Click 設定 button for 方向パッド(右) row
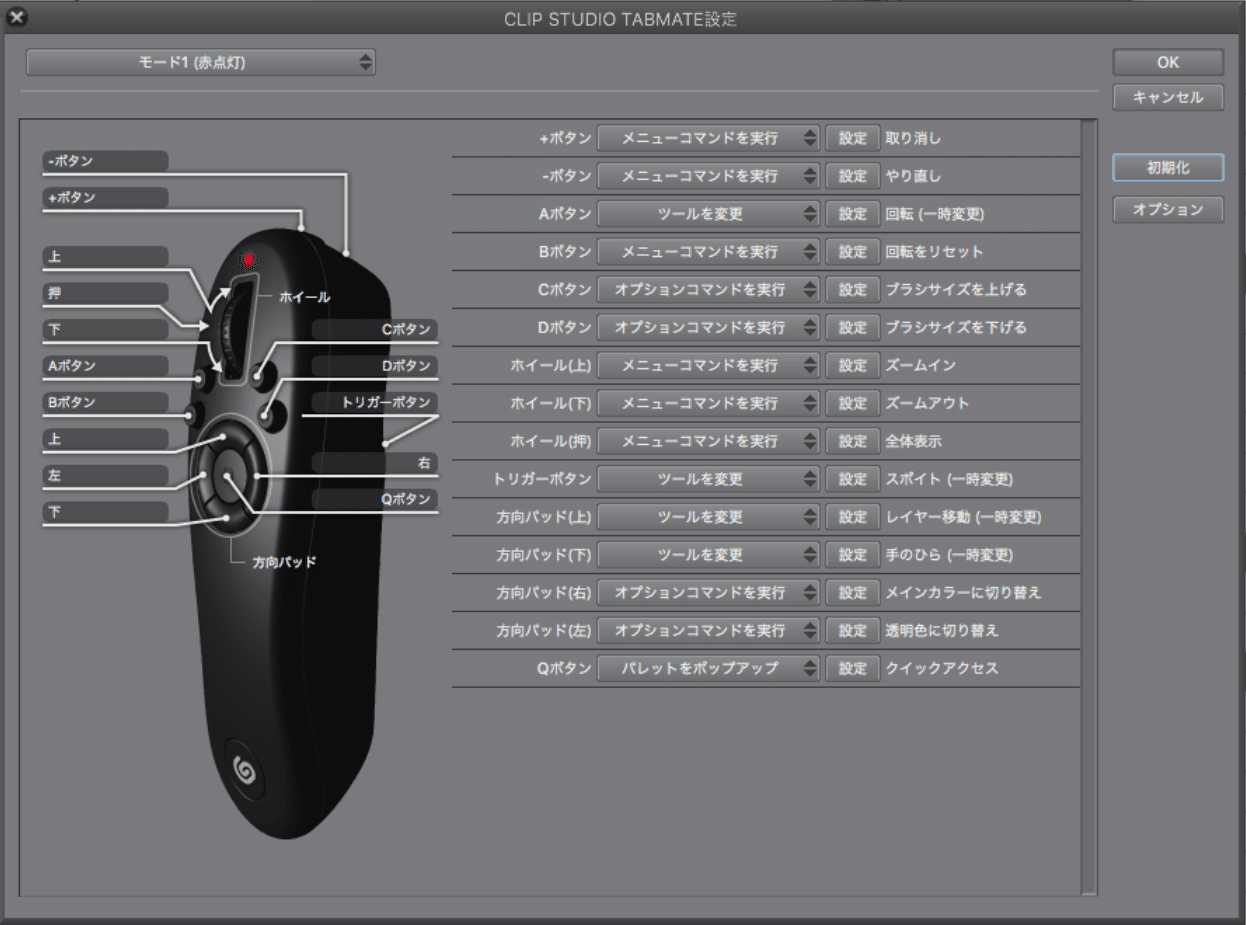The image size is (1246, 925). 852,593
